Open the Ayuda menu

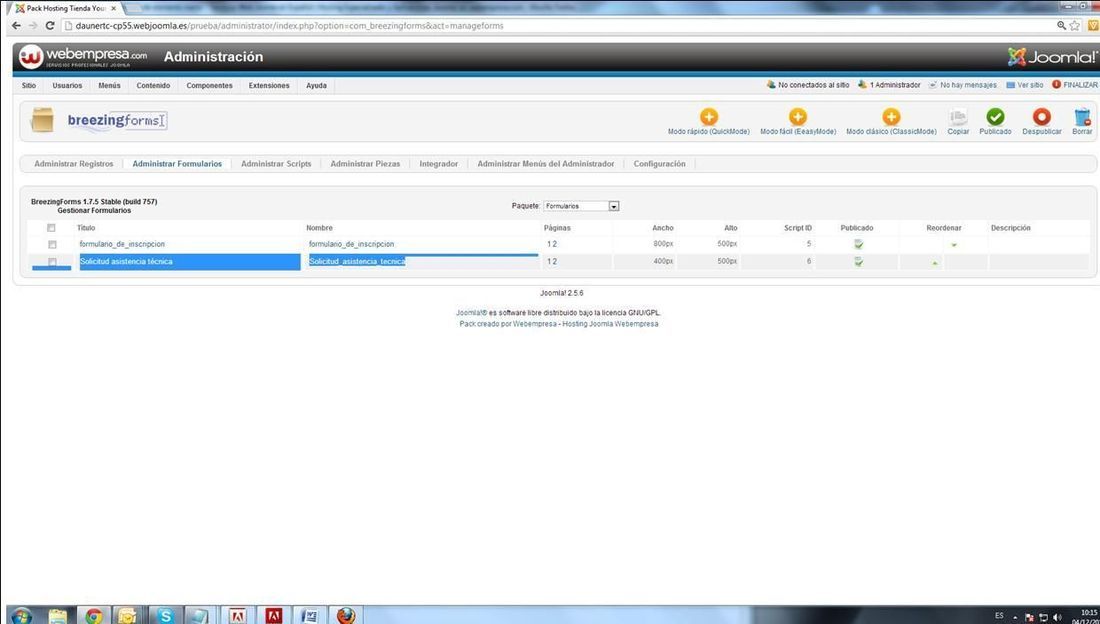(x=316, y=86)
